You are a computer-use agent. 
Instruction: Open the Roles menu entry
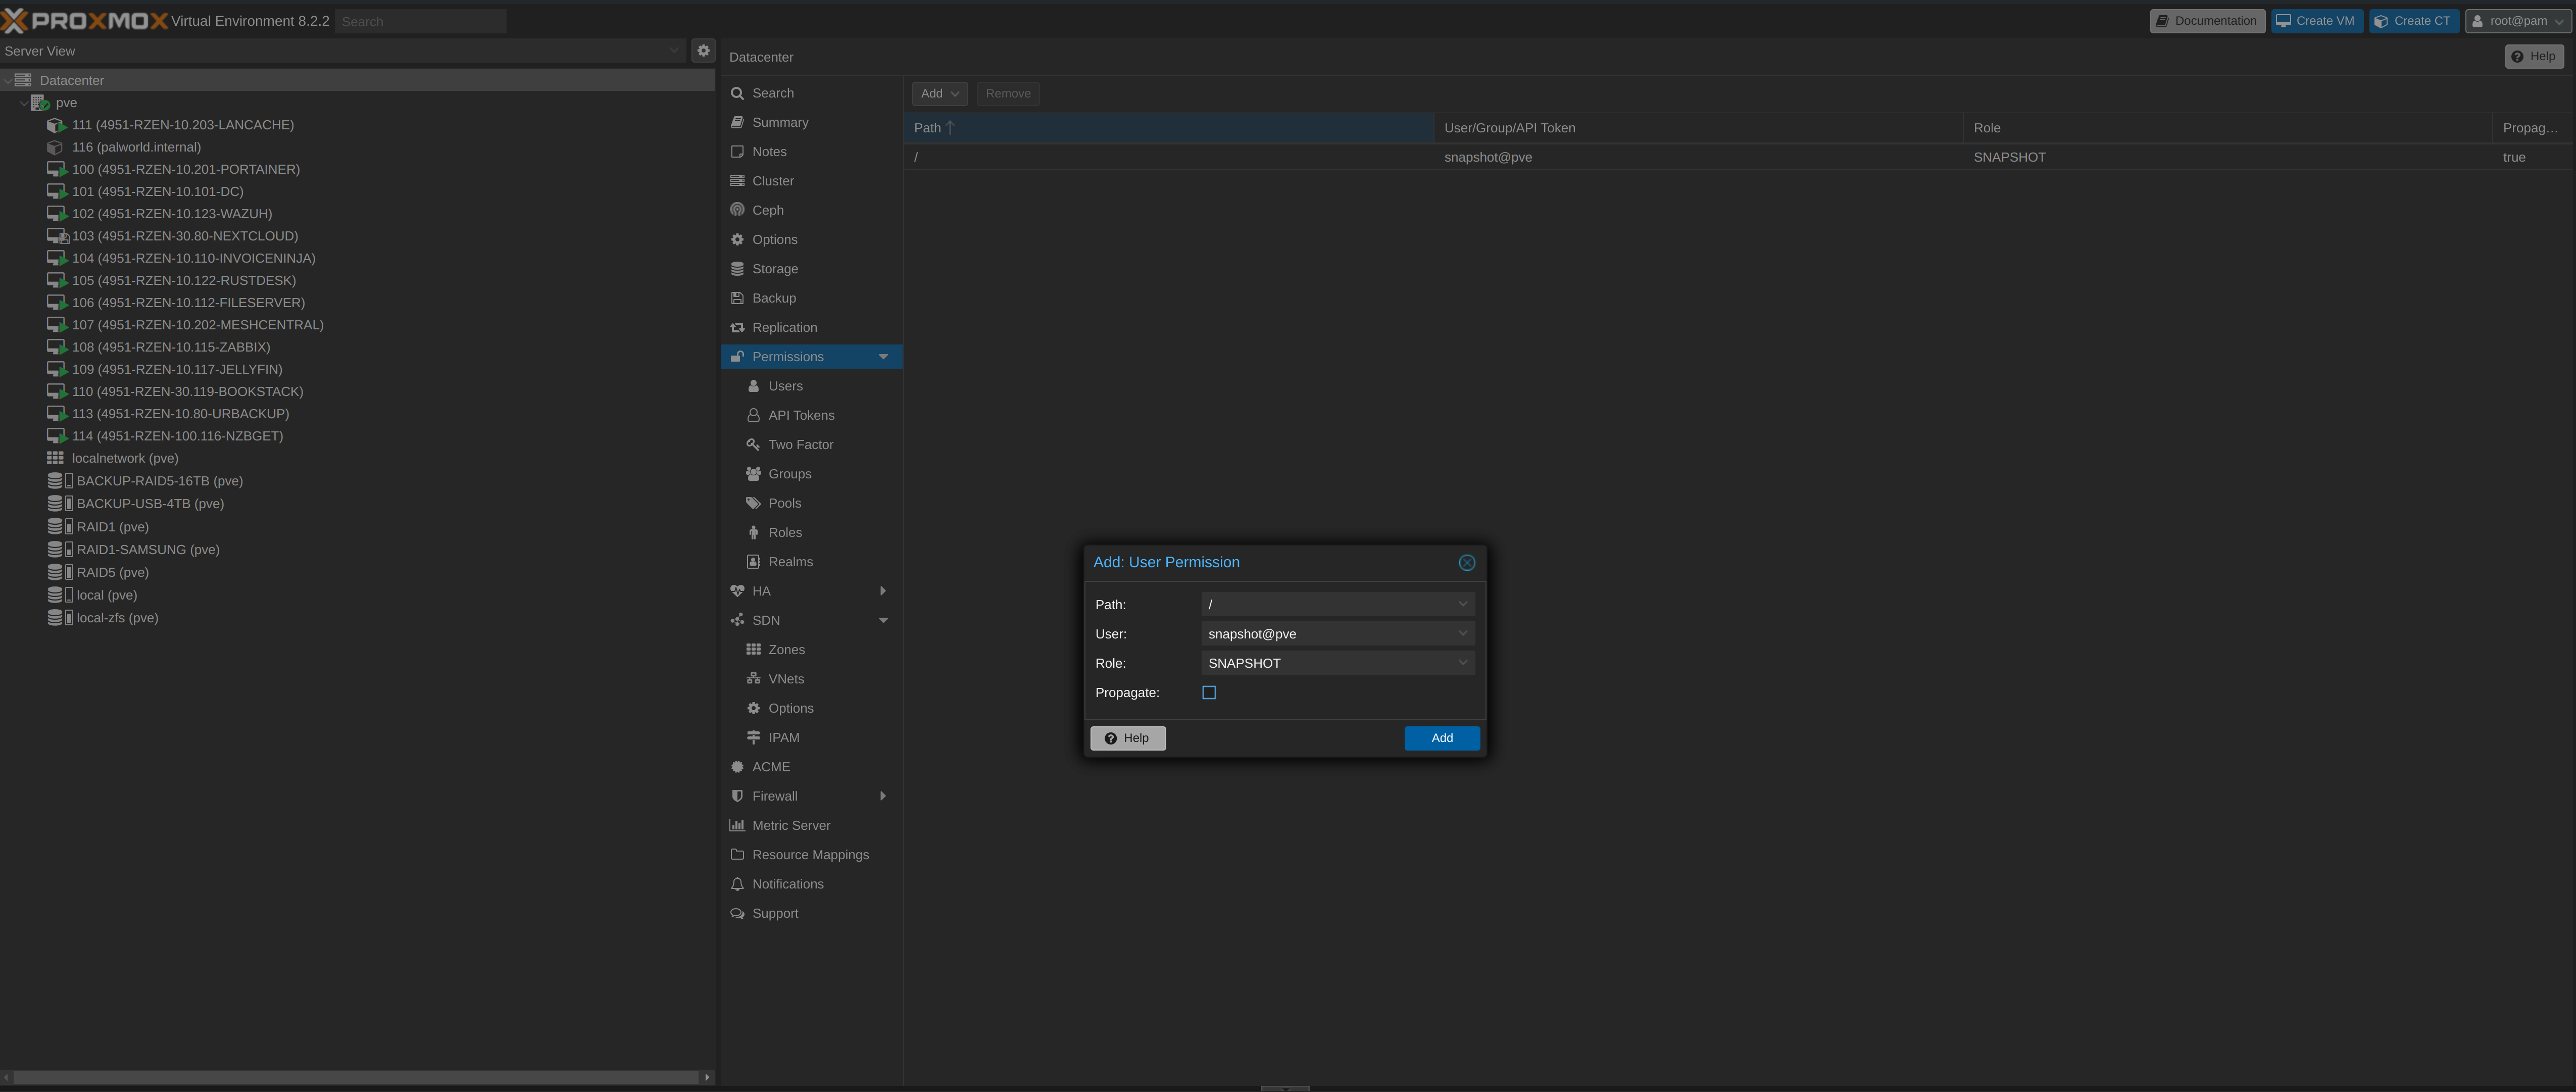click(x=785, y=533)
